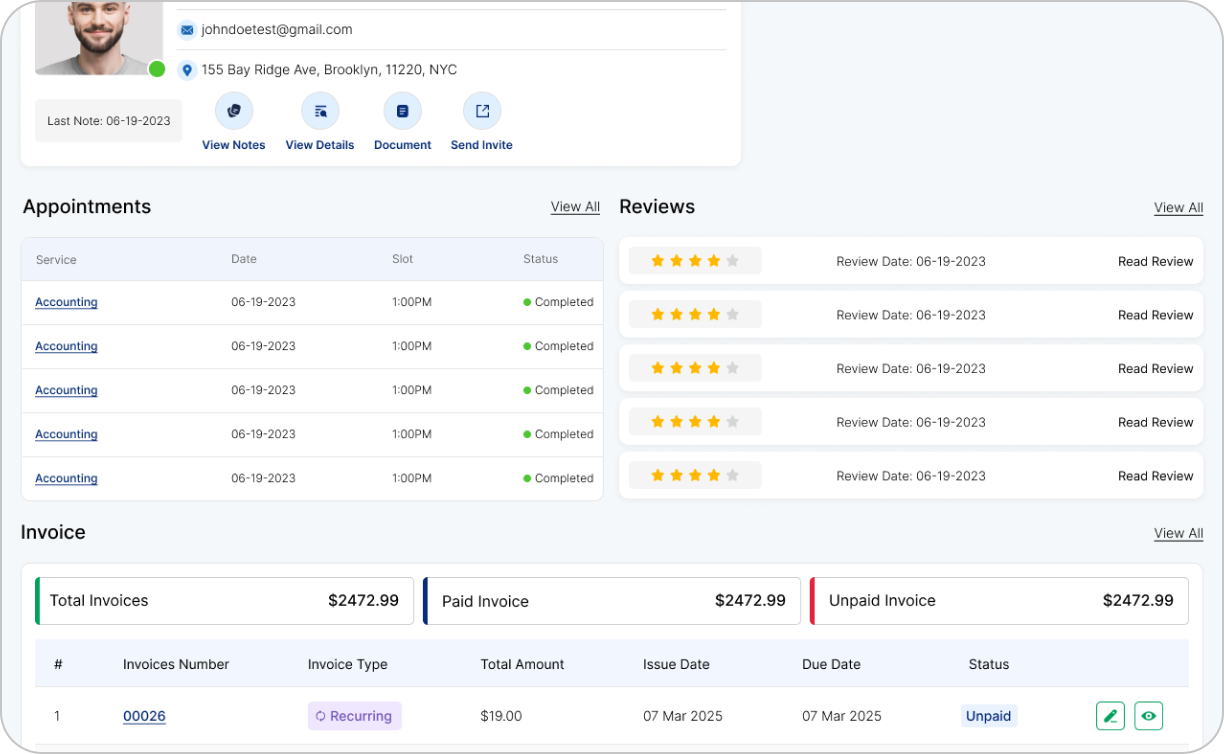Open invoice number 00026
Screen dimensions: 1224x754
(x=144, y=716)
